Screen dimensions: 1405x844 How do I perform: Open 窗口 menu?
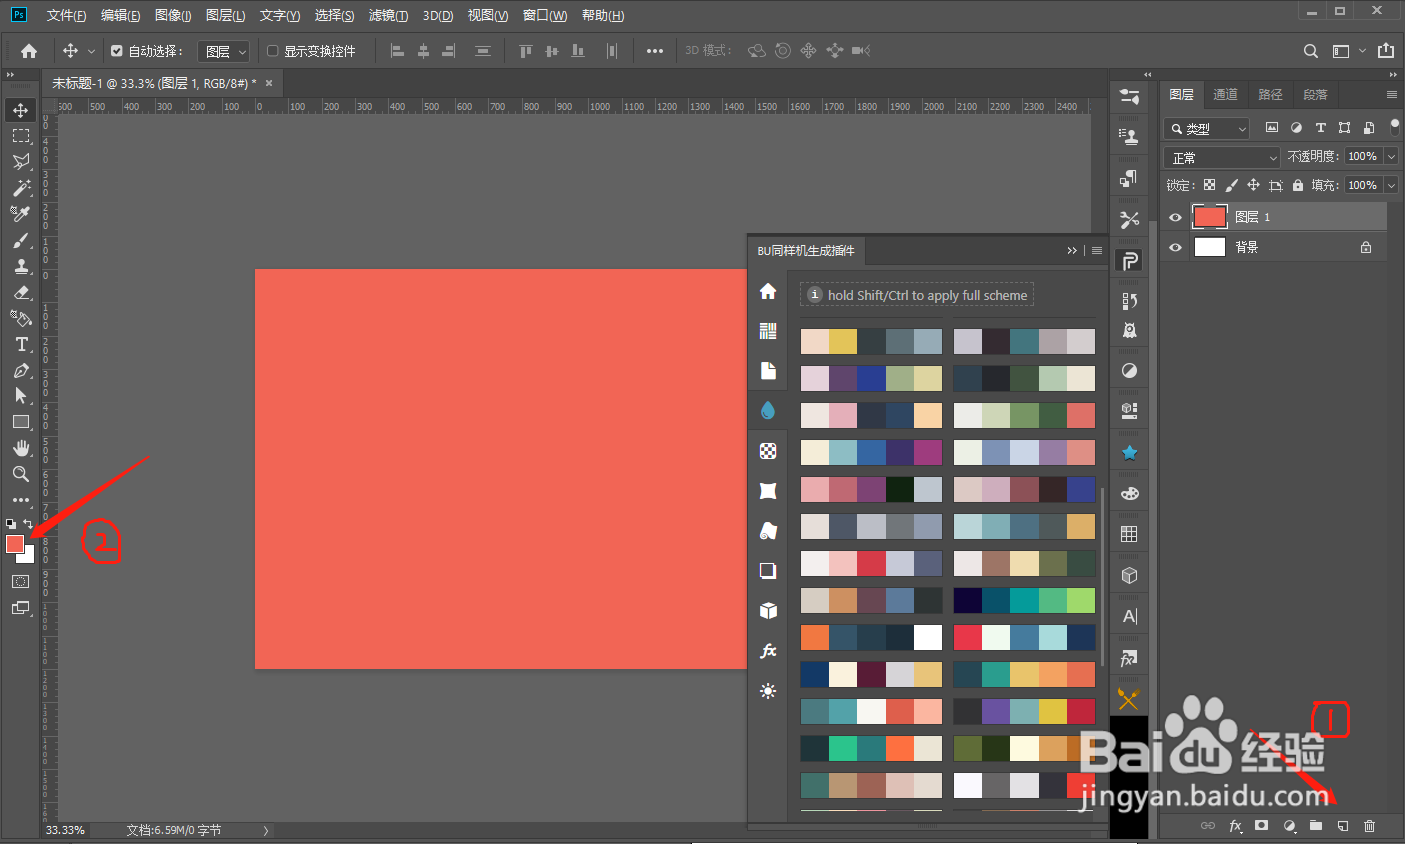point(544,15)
